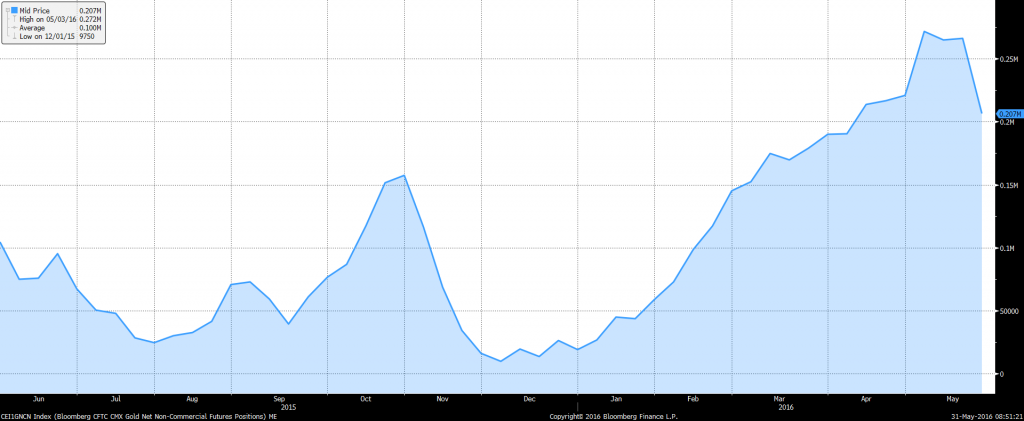Click the early May peak point on the line
Screen dimensions: 1024x421
(x=925, y=31)
